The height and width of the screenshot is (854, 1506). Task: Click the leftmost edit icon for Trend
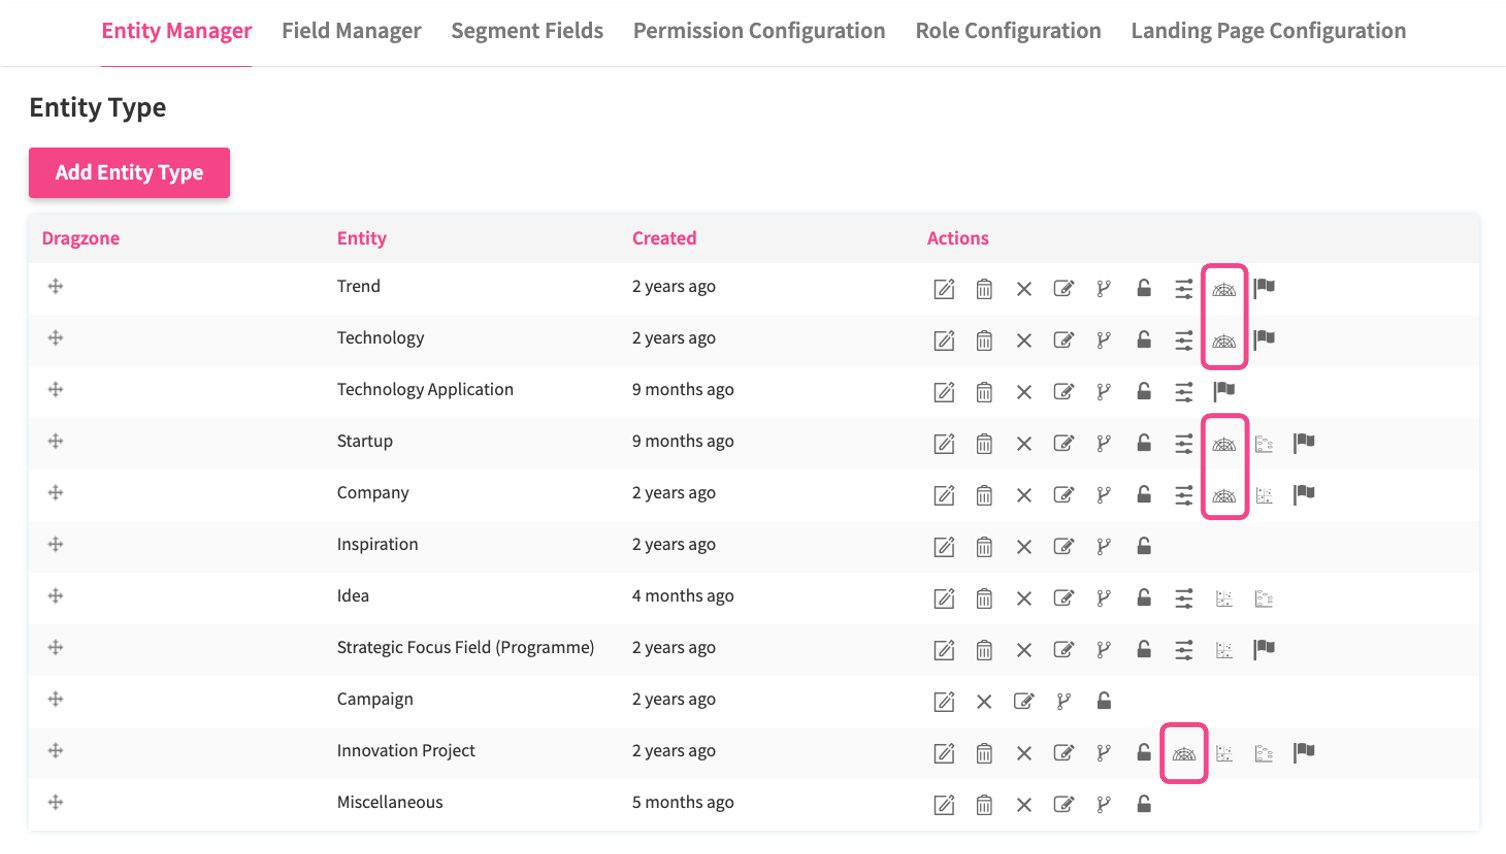944,289
